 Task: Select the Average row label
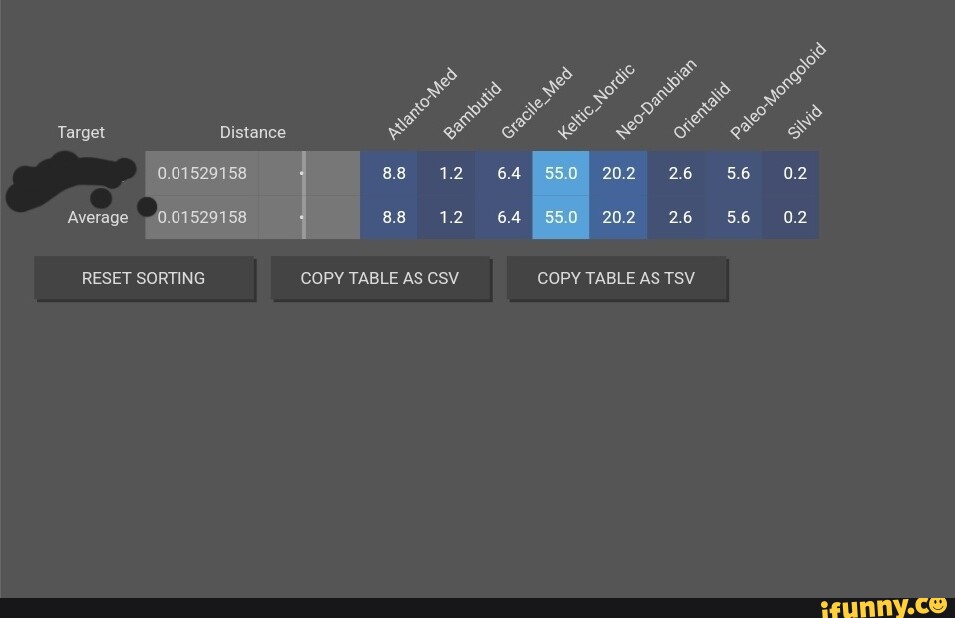click(x=98, y=217)
